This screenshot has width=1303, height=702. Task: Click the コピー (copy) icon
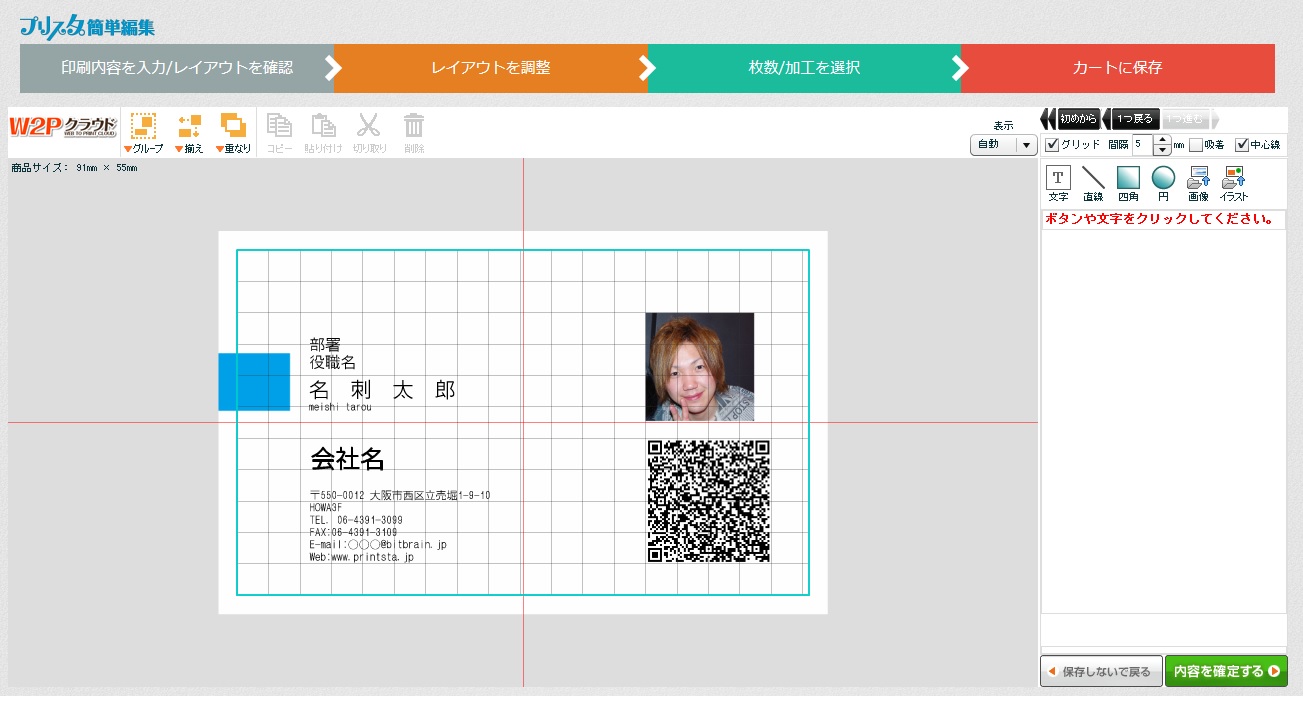coord(280,126)
